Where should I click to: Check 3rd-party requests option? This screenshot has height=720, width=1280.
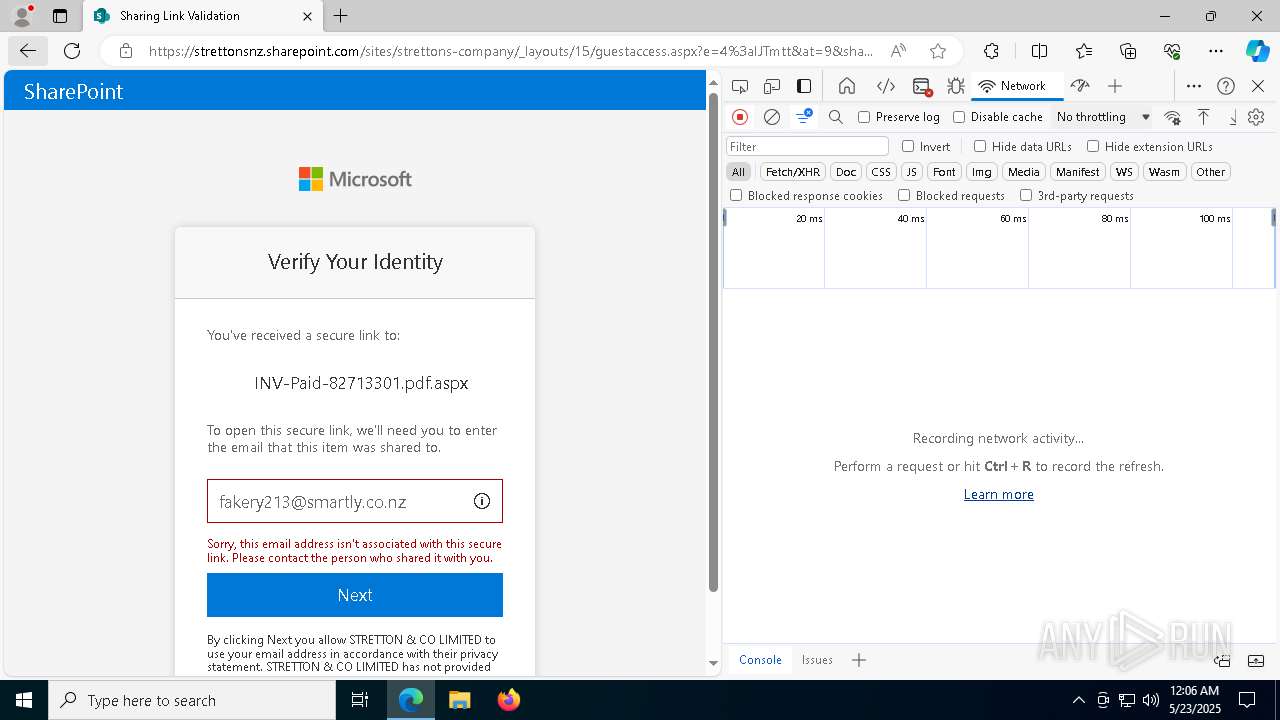1026,196
